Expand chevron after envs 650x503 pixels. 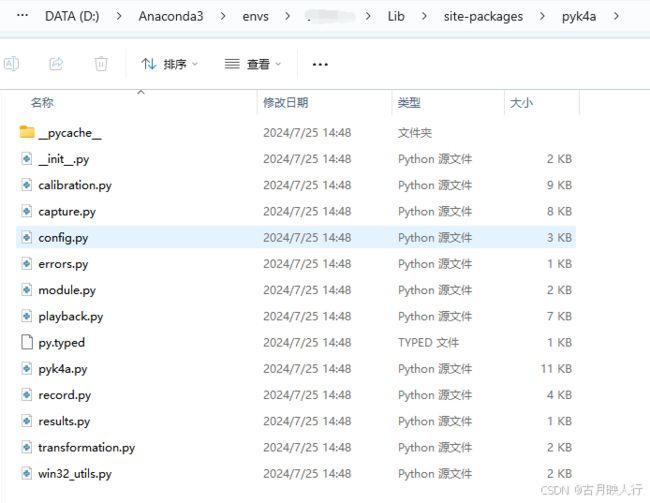click(x=287, y=16)
